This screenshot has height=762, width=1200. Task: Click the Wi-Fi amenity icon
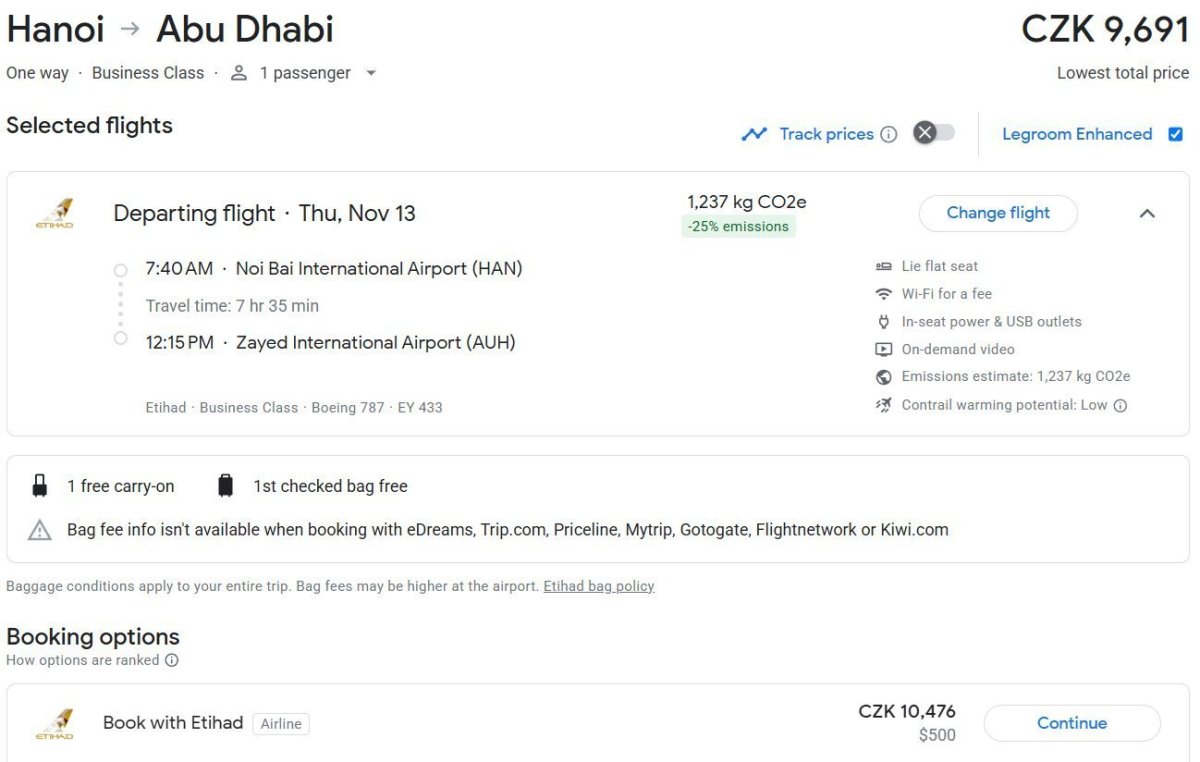coord(883,294)
